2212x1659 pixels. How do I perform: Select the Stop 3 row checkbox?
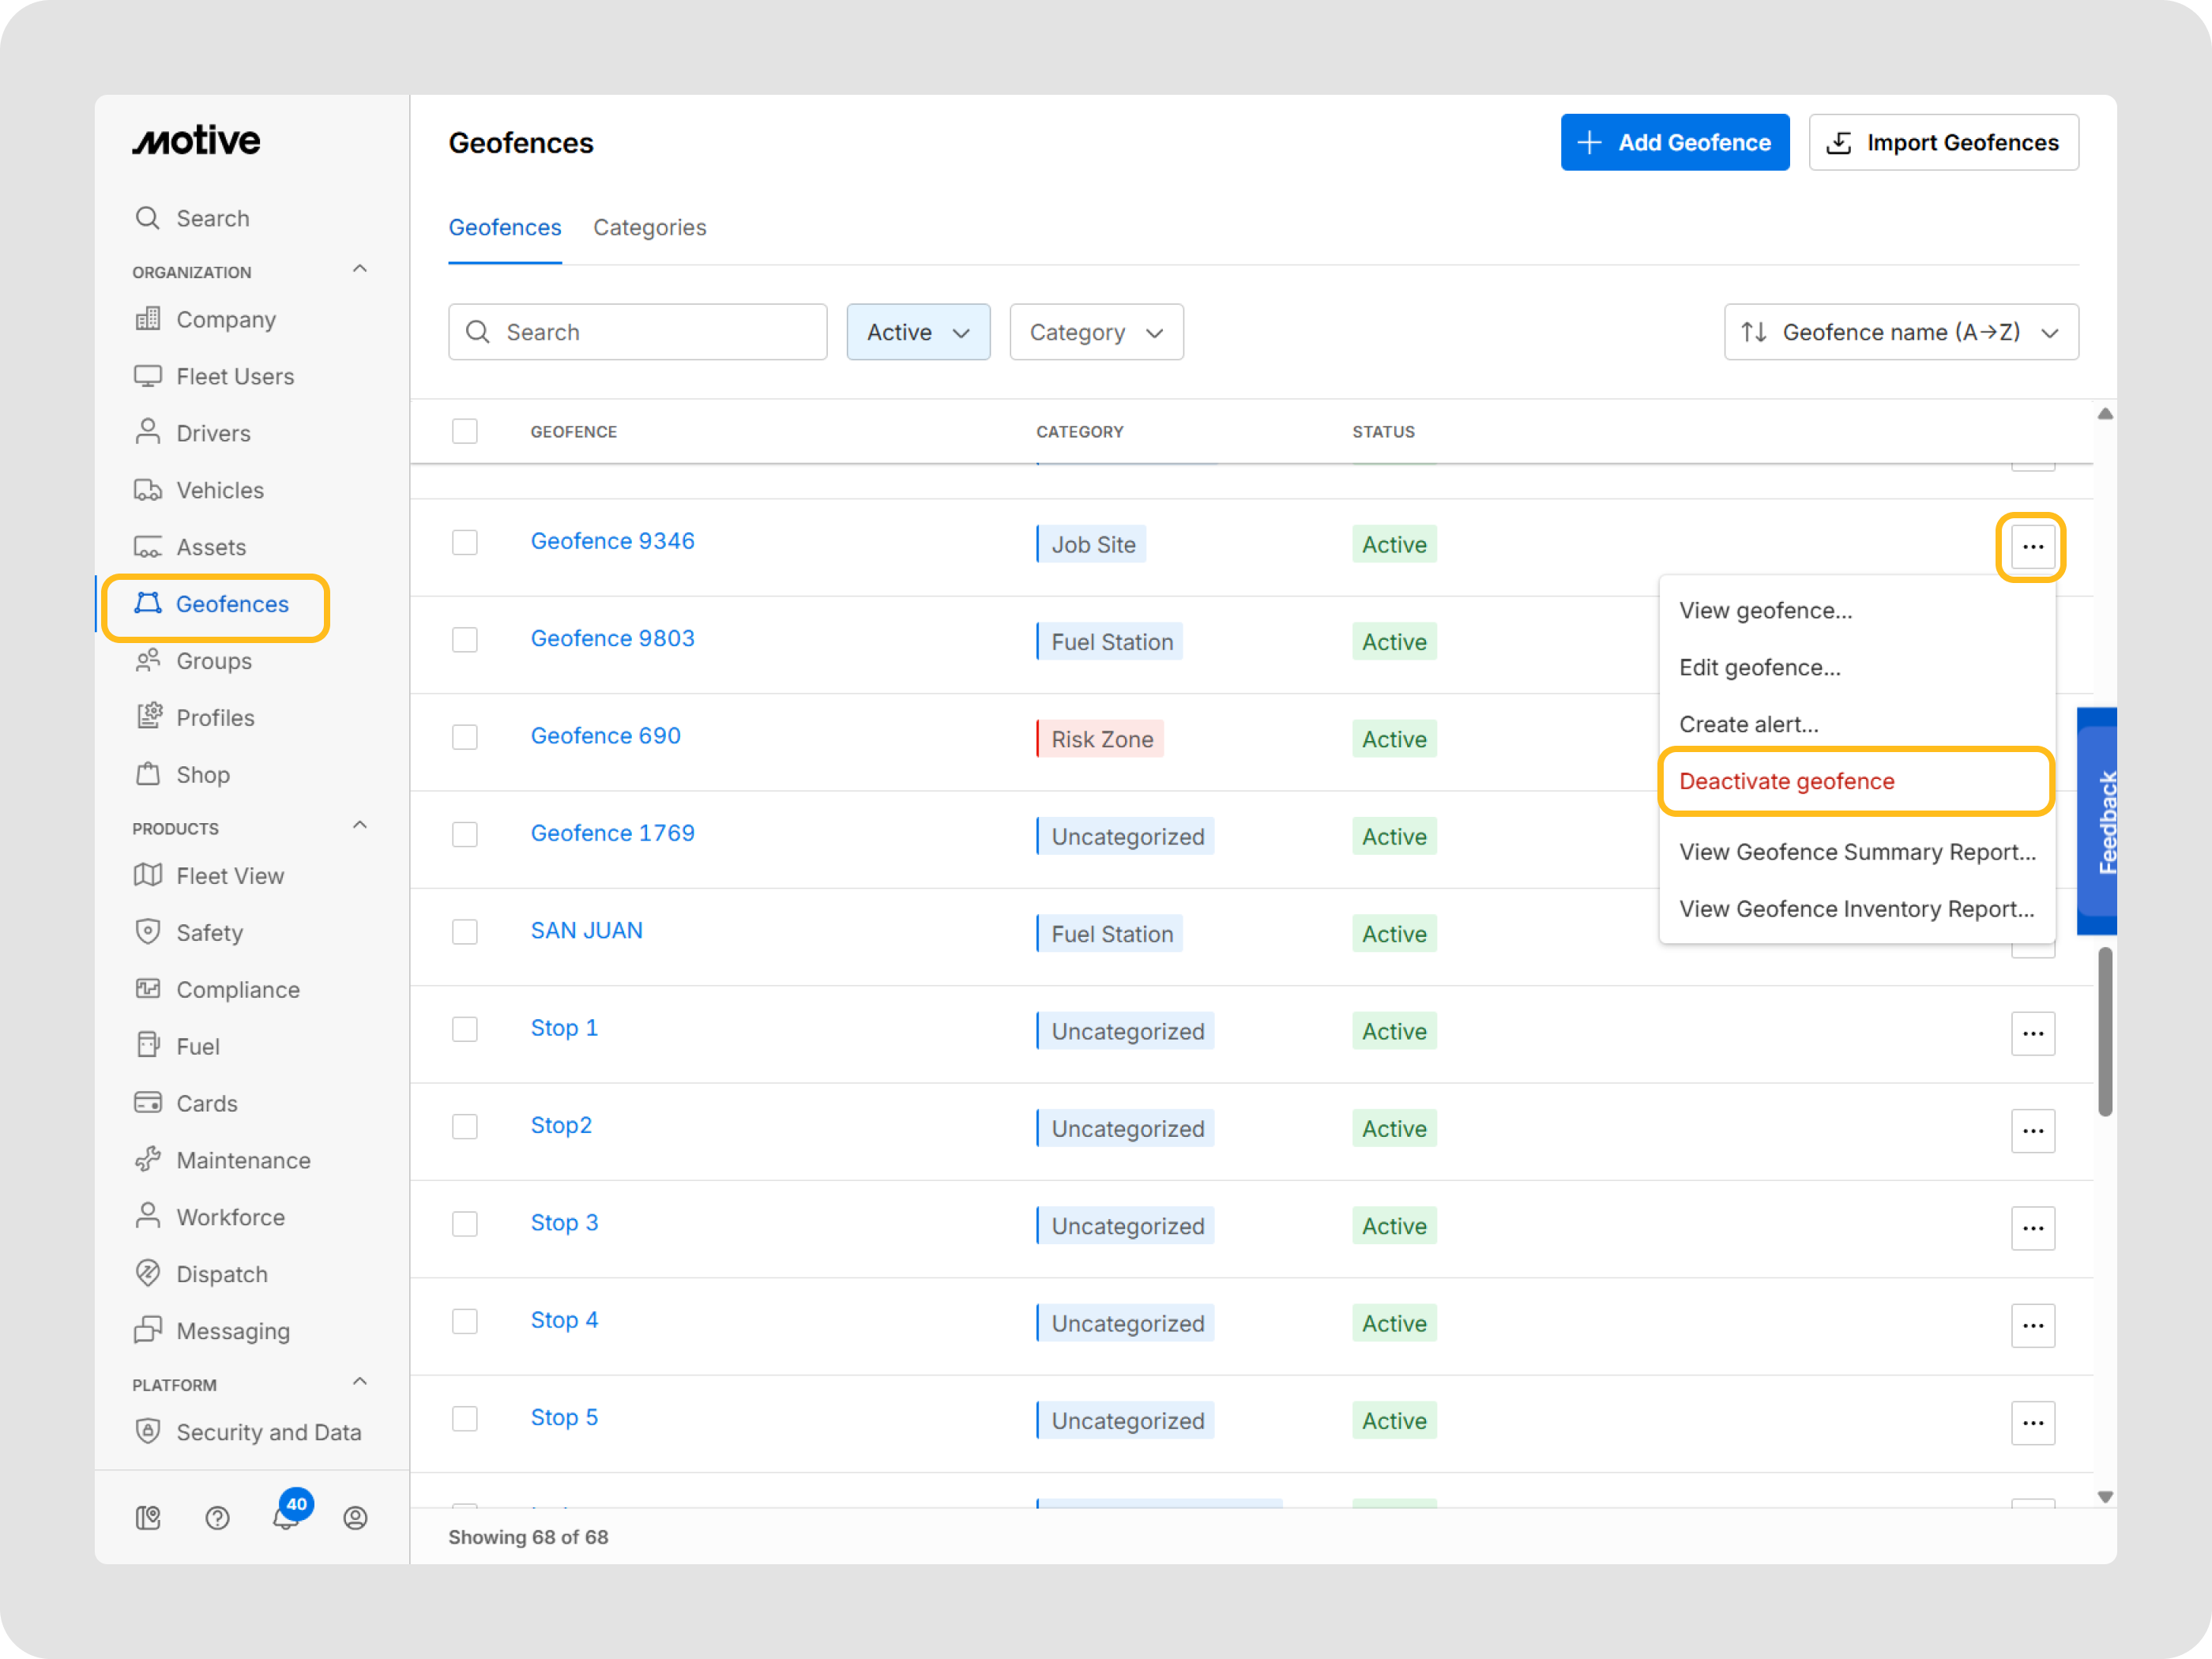tap(465, 1224)
